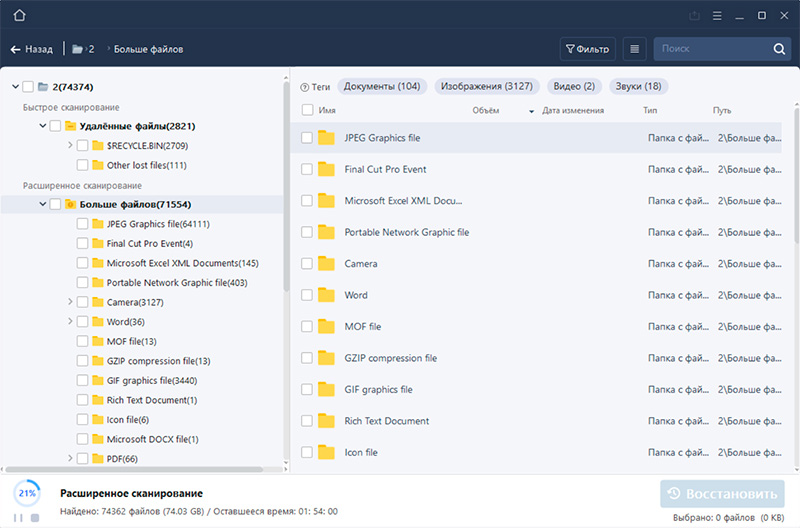Open the hamburger menu in title bar
800x528 pixels.
pos(716,16)
